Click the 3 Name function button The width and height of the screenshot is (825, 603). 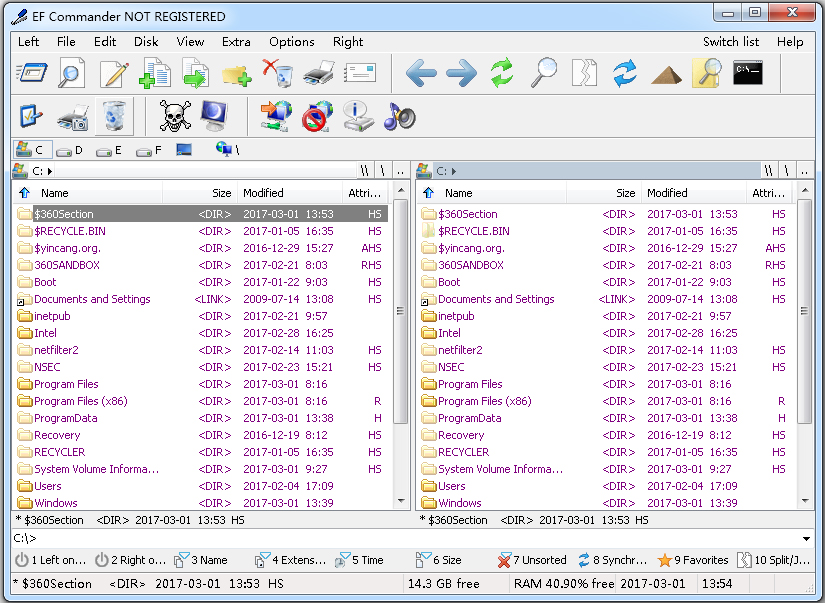[201, 560]
